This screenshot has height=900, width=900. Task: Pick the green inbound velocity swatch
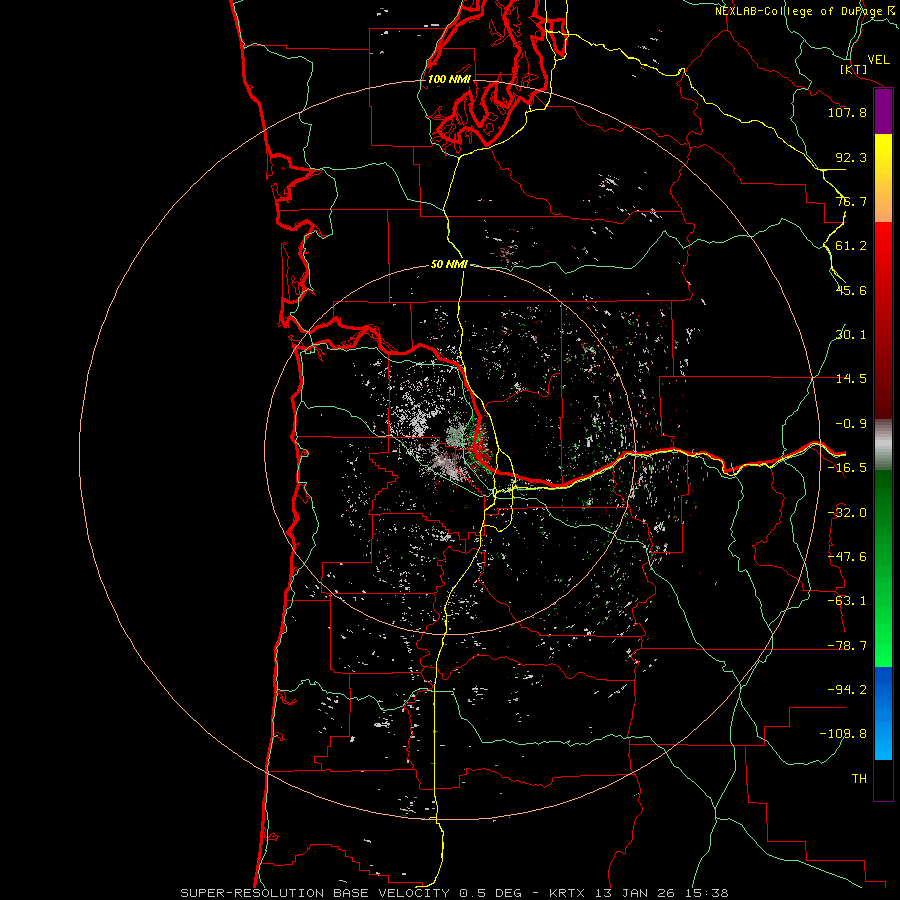click(x=883, y=570)
